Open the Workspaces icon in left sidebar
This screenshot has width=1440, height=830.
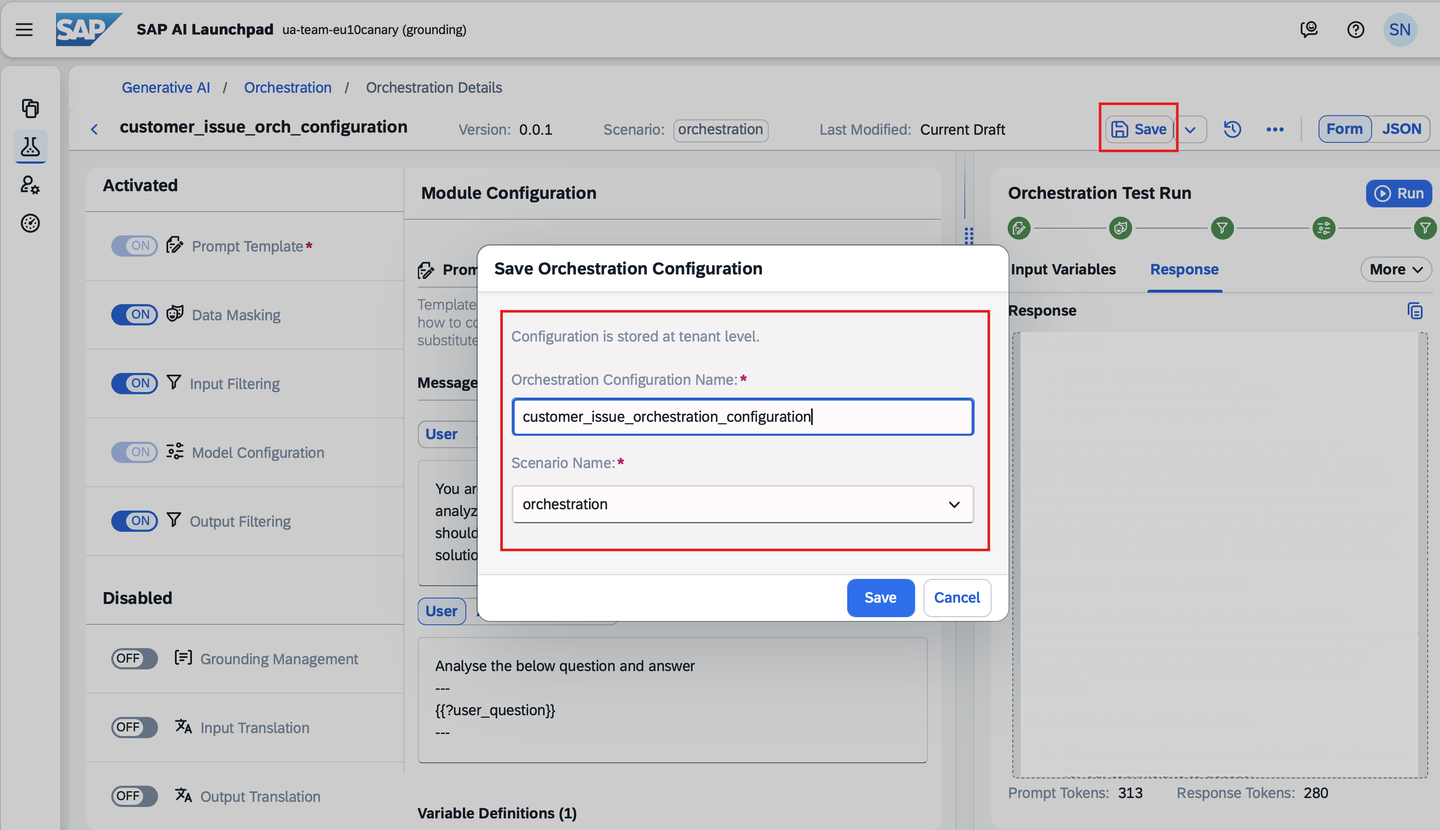click(31, 108)
